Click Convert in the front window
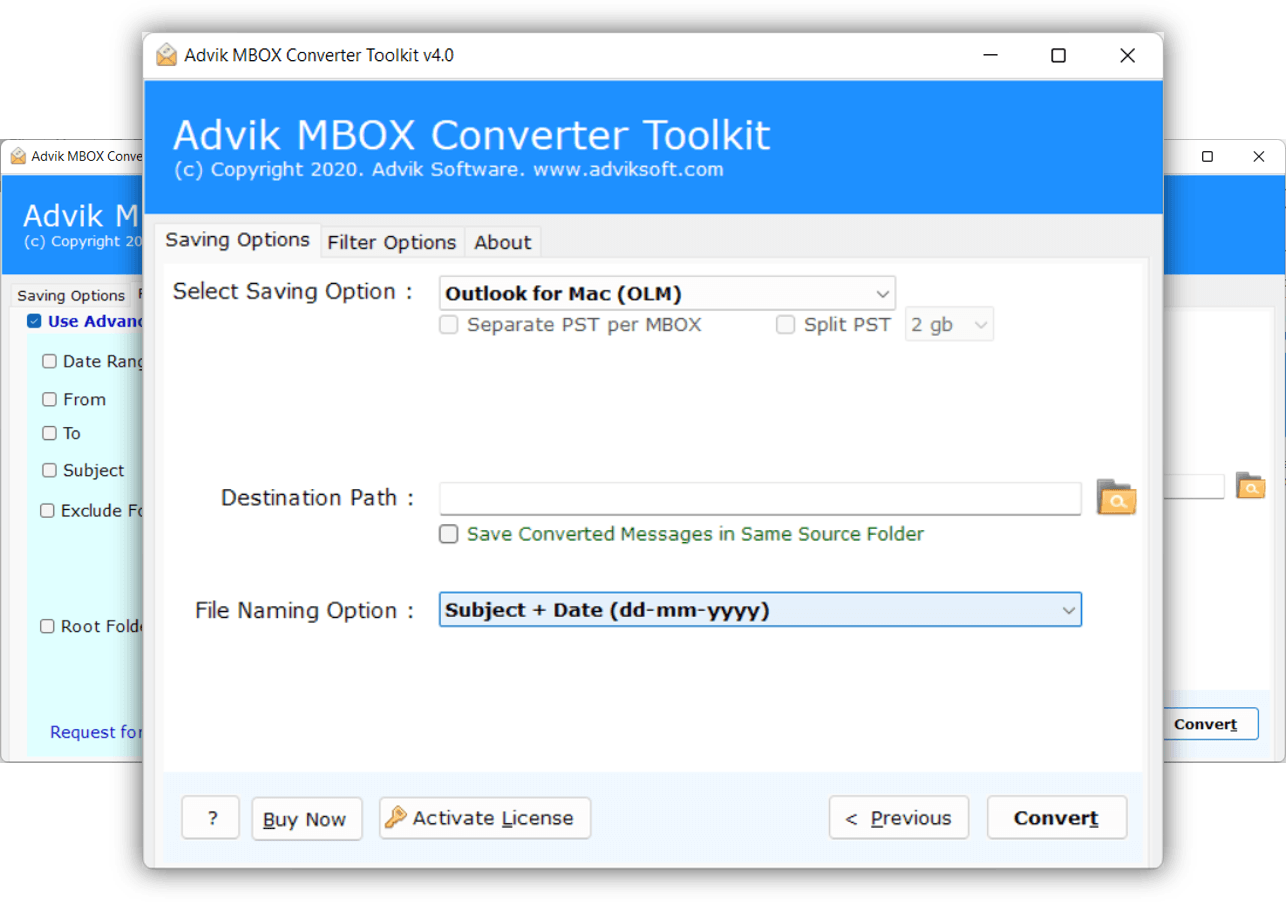This screenshot has width=1286, height=902. coord(1056,818)
